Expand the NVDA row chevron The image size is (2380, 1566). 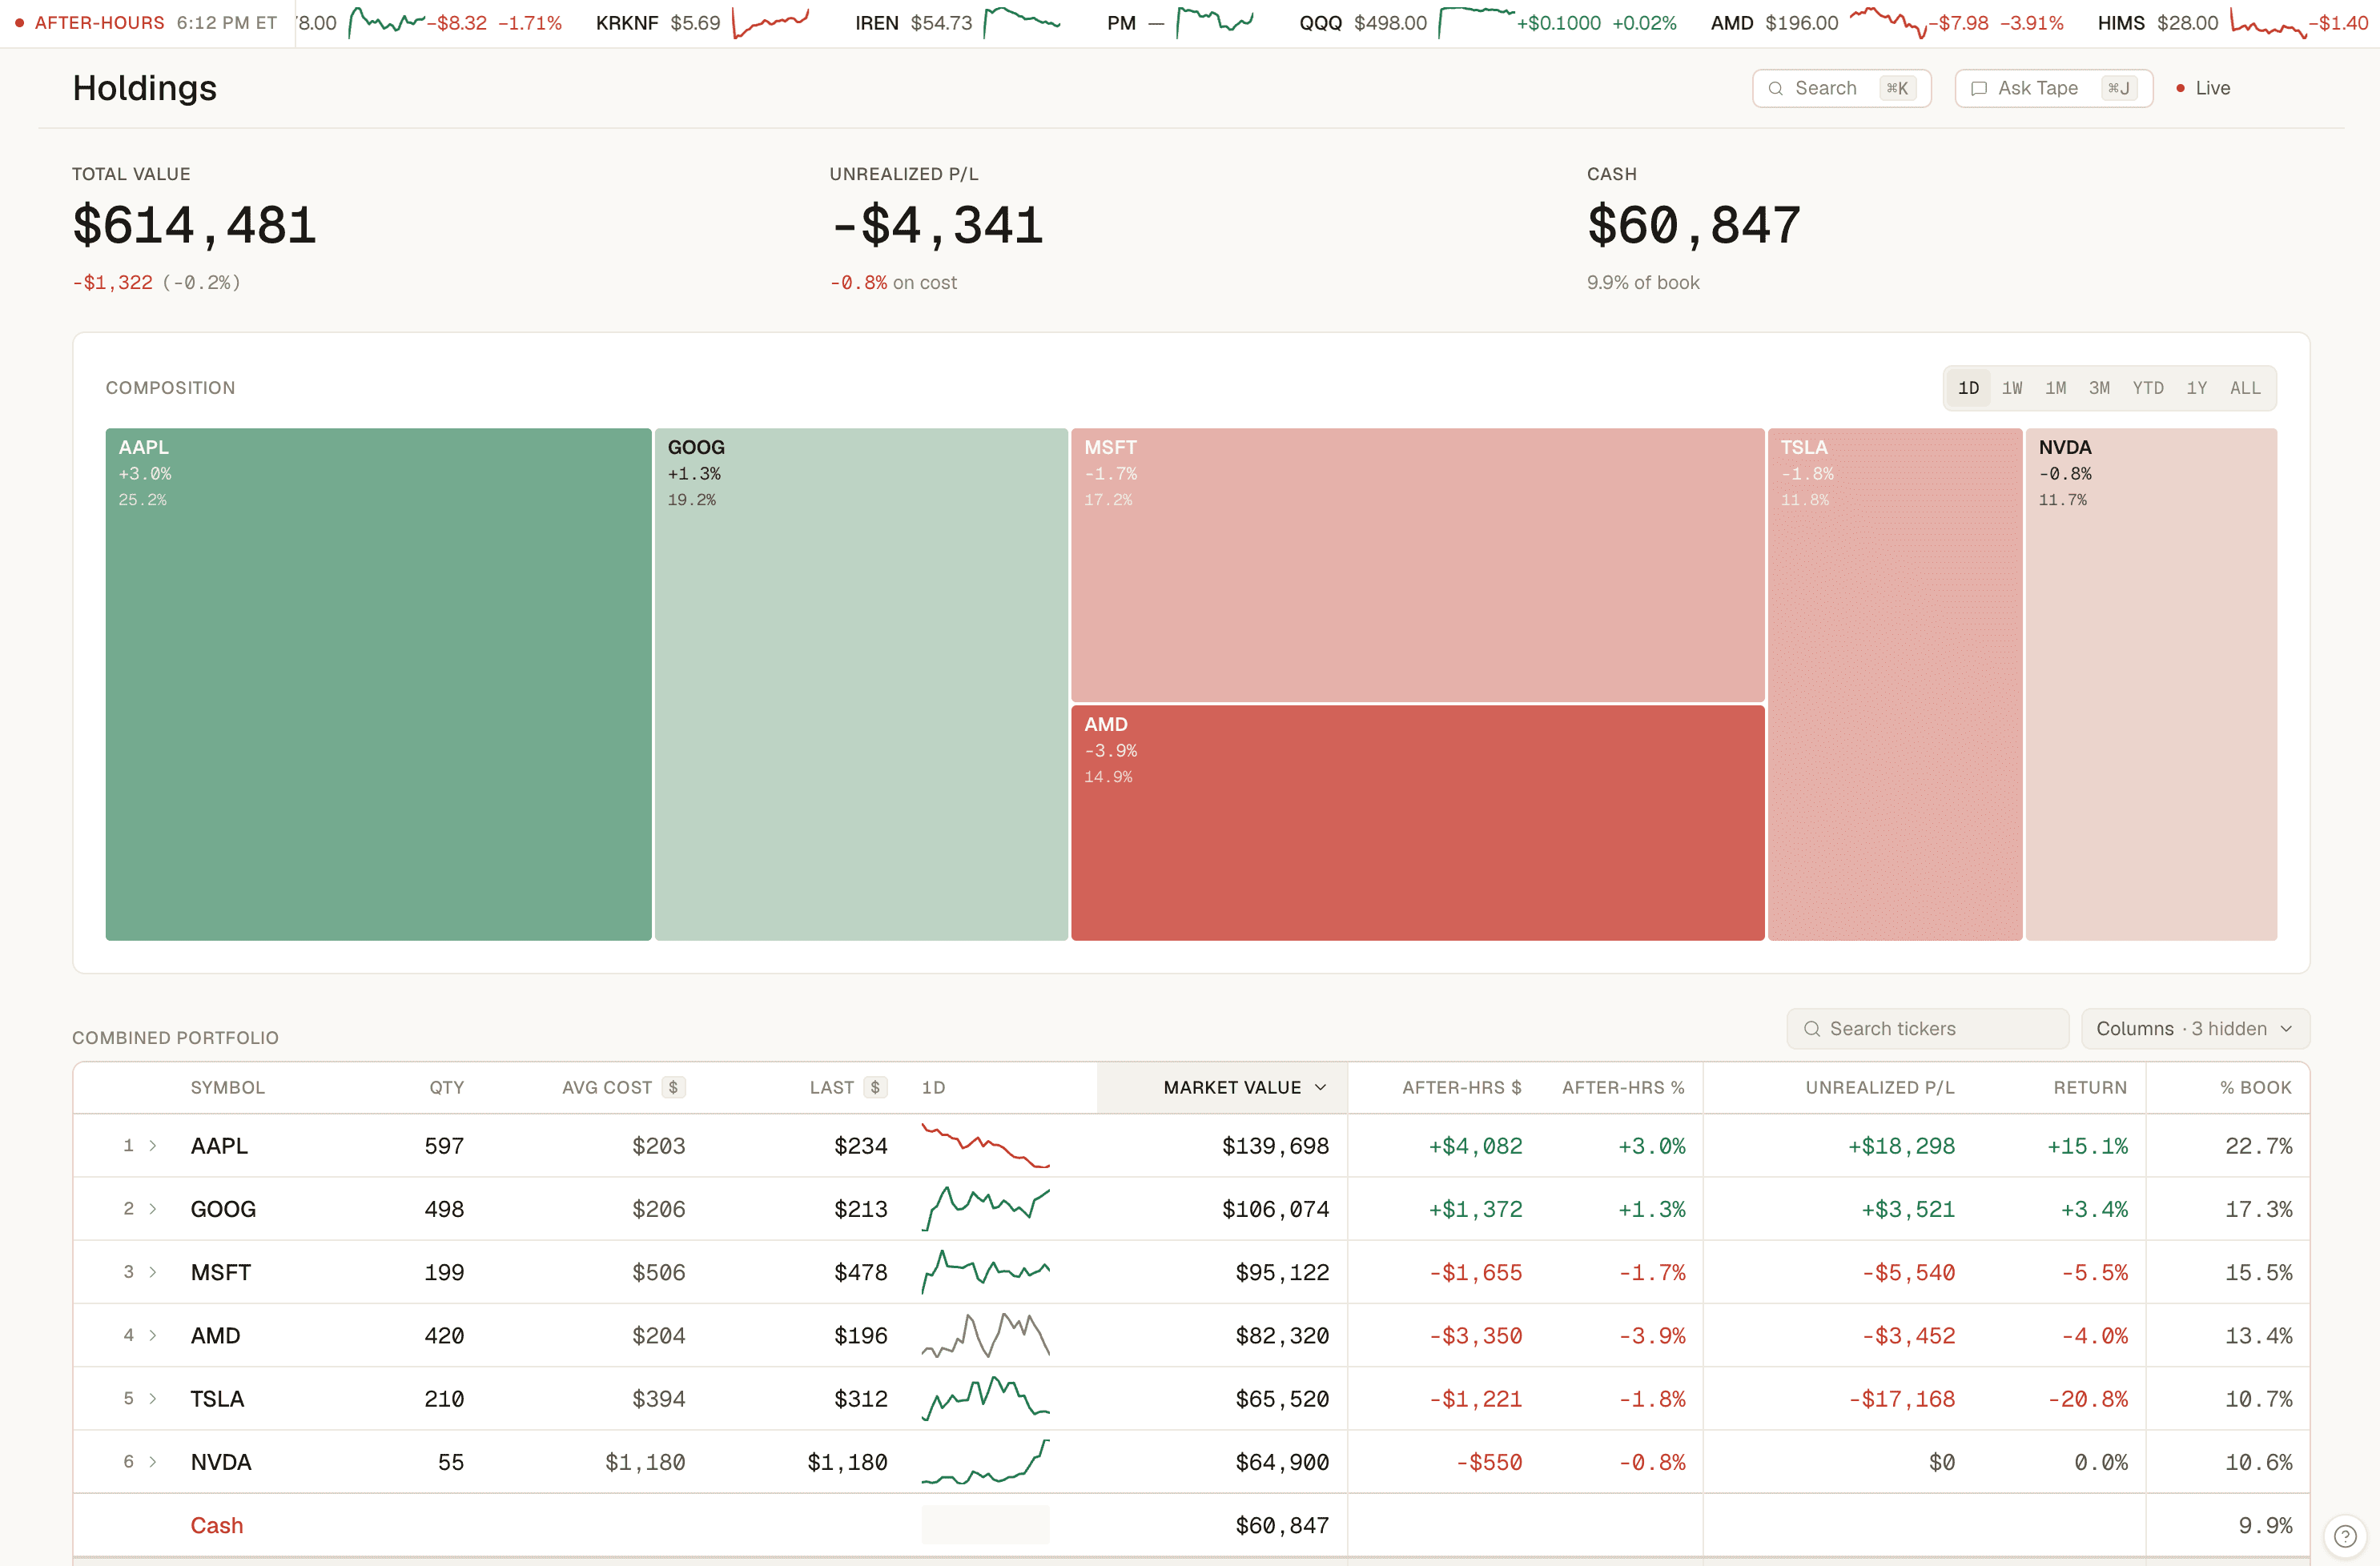(153, 1462)
